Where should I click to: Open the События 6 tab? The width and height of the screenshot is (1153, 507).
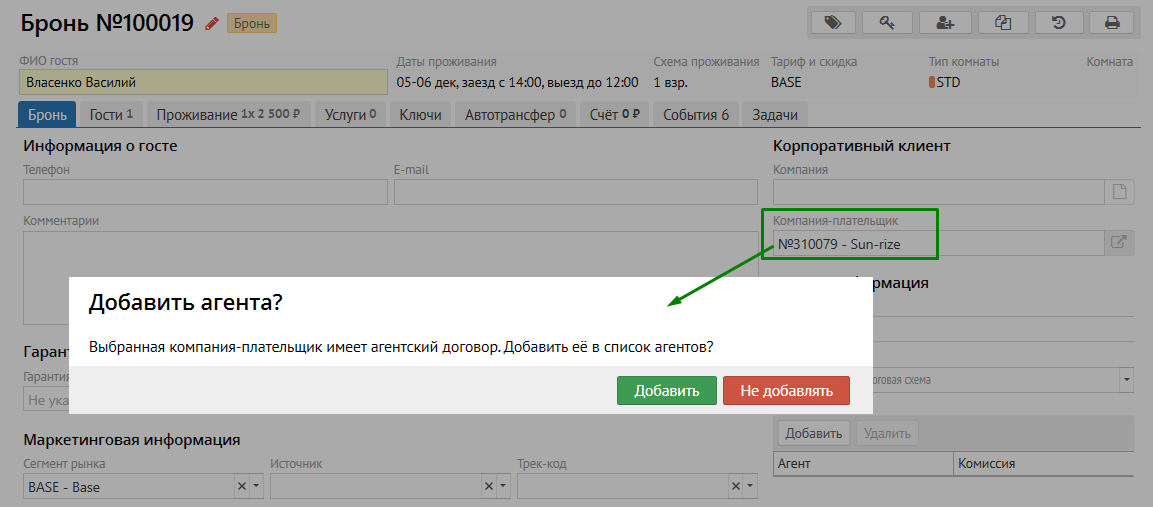click(695, 115)
